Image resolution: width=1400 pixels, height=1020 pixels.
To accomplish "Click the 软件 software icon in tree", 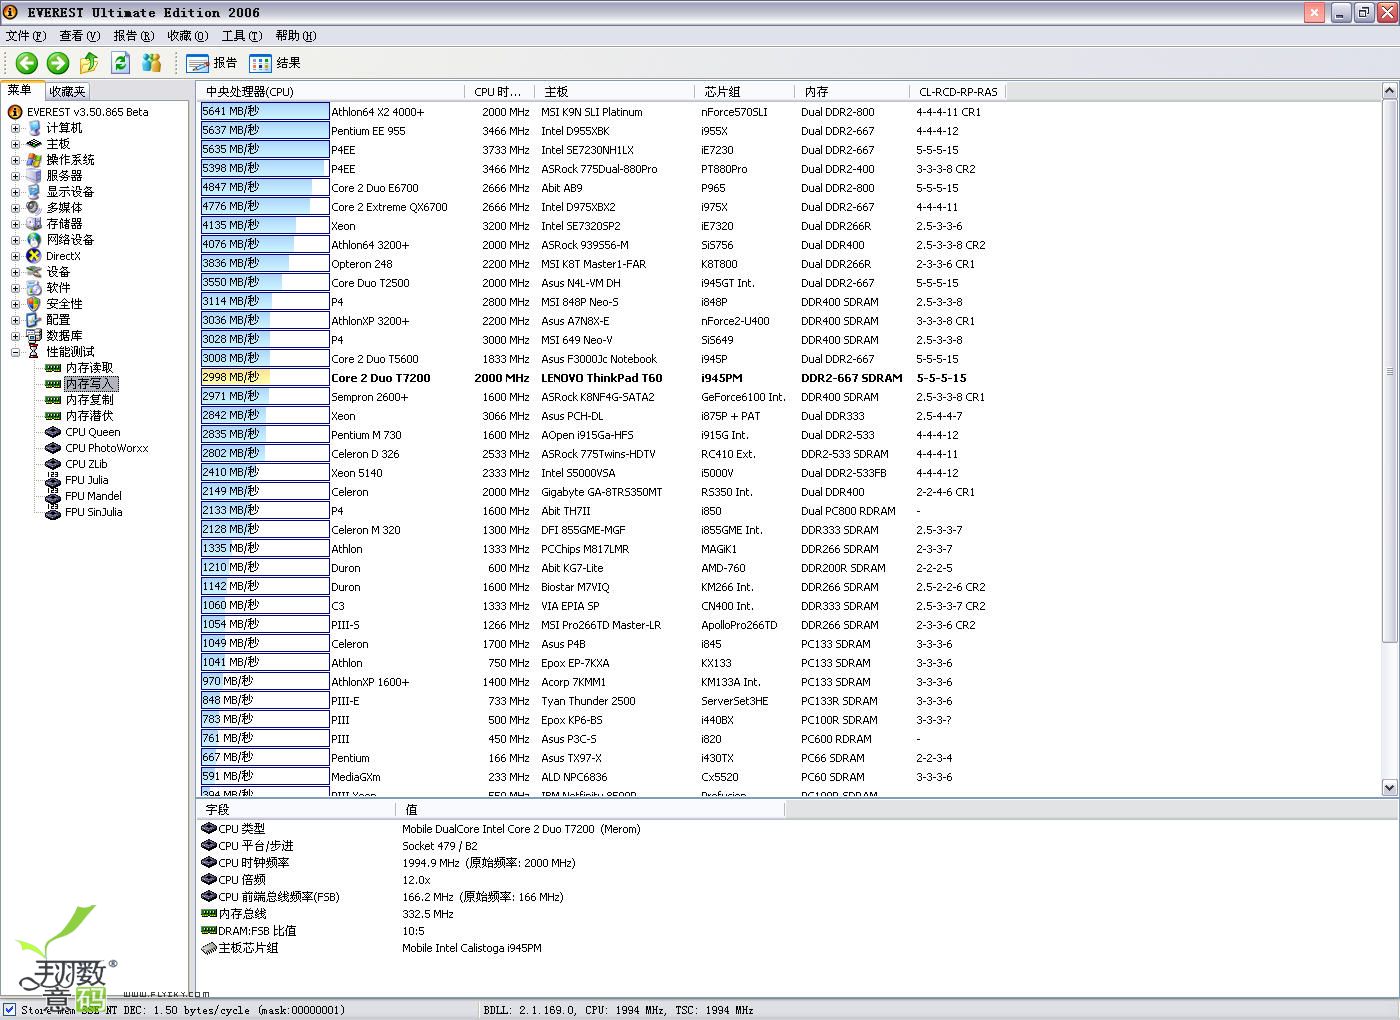I will [x=34, y=288].
